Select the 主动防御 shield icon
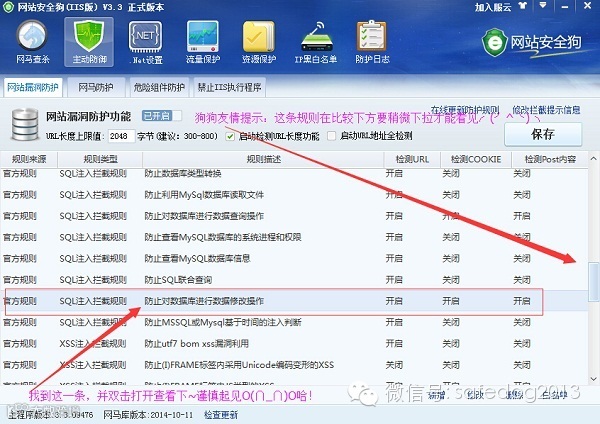Screen dimensions: 600x424 [89, 42]
